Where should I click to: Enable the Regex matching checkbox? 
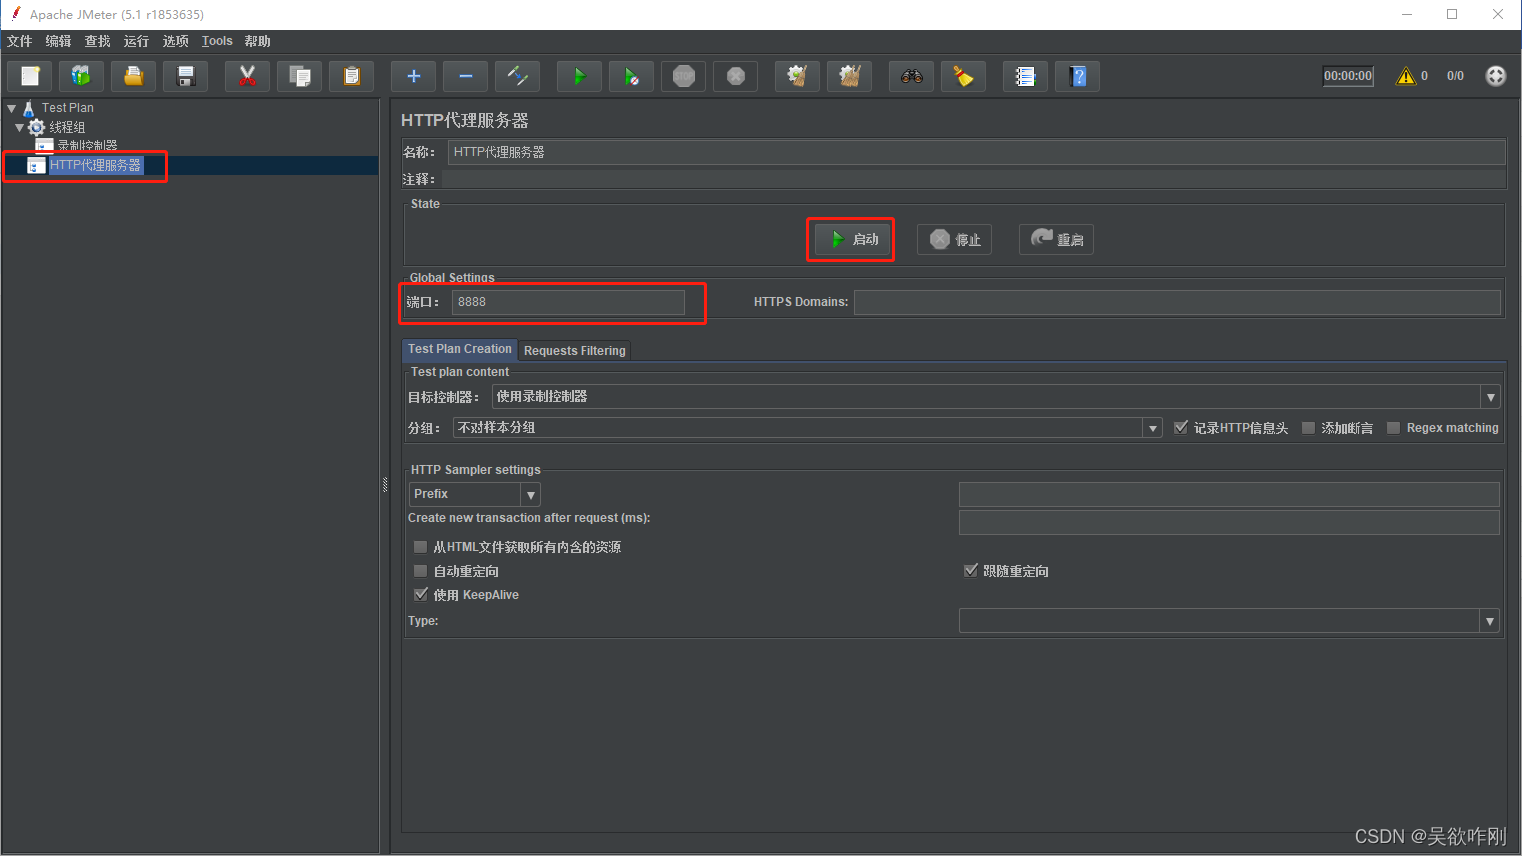click(1393, 428)
